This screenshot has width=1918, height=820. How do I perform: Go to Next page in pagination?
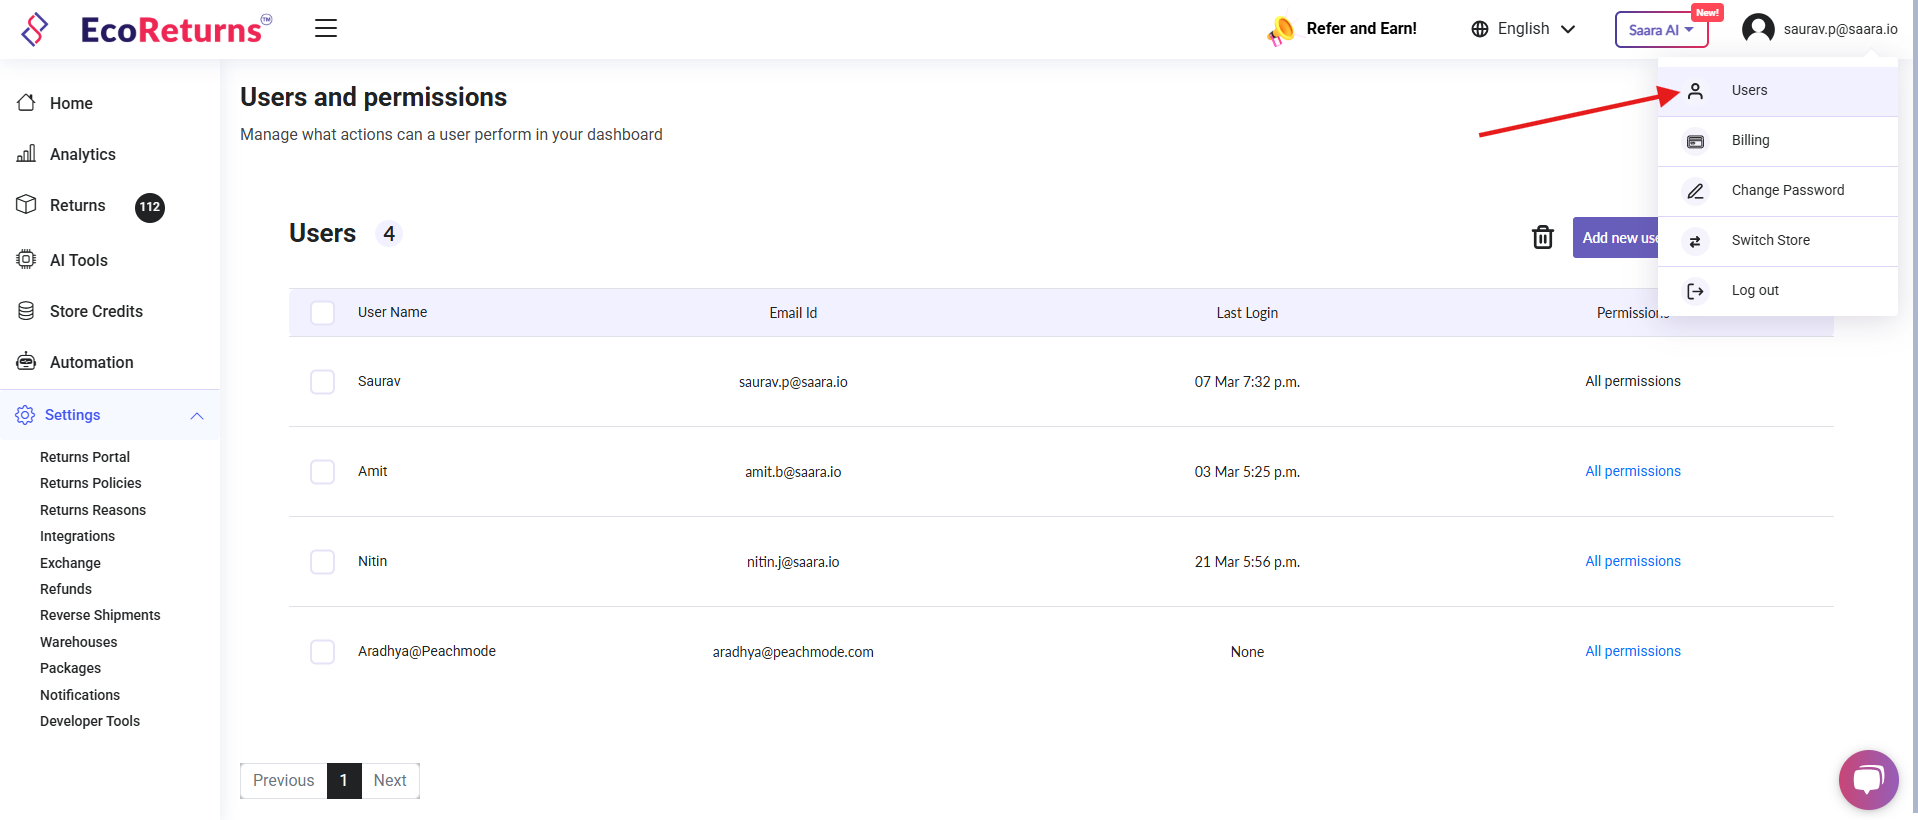[x=390, y=780]
